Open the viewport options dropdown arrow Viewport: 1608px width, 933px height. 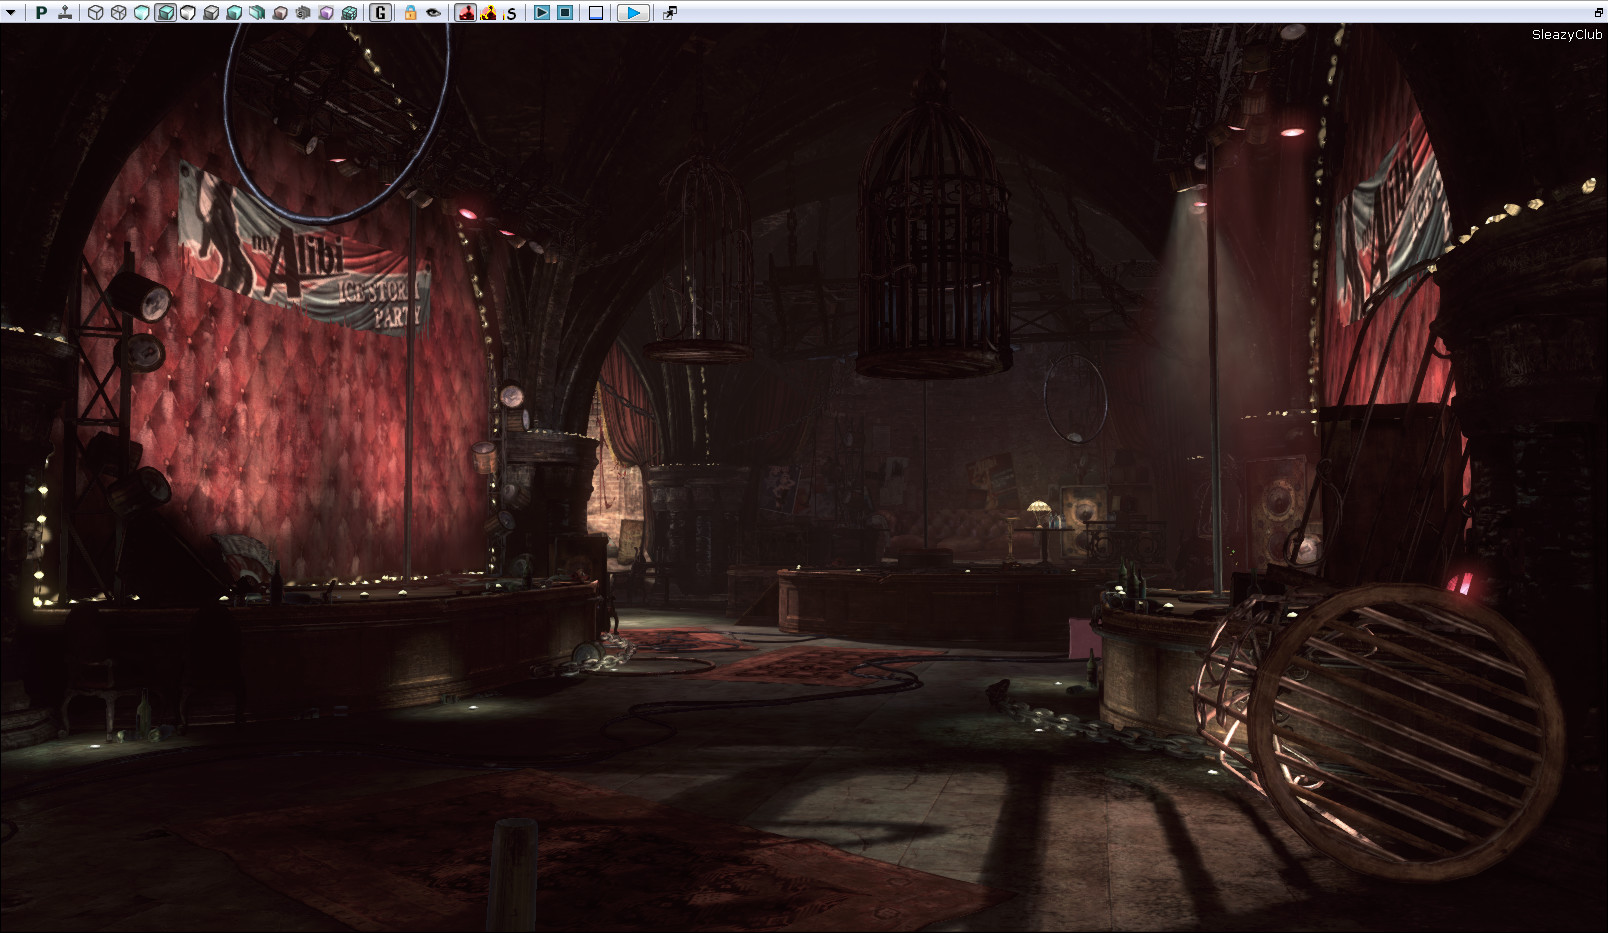pyautogui.click(x=11, y=13)
